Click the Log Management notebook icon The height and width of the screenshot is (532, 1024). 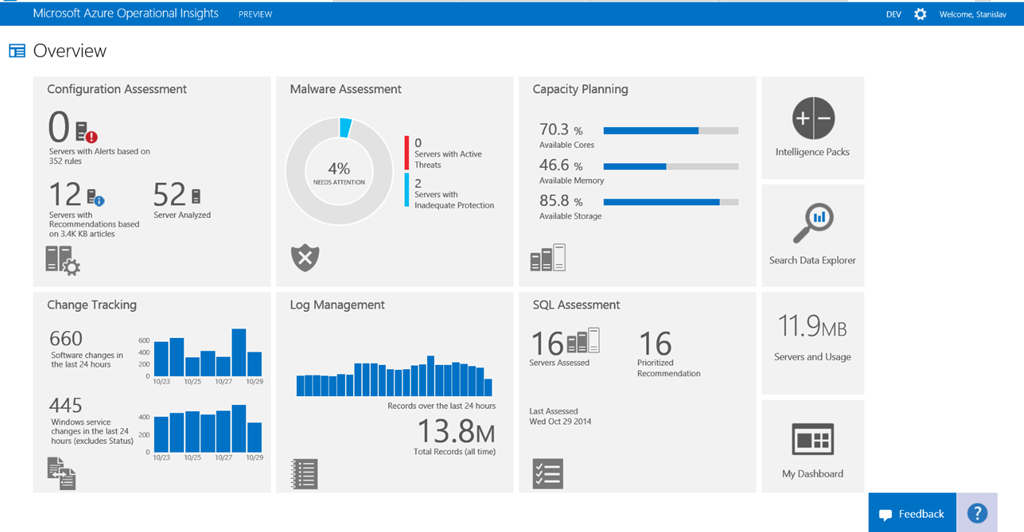[x=304, y=472]
